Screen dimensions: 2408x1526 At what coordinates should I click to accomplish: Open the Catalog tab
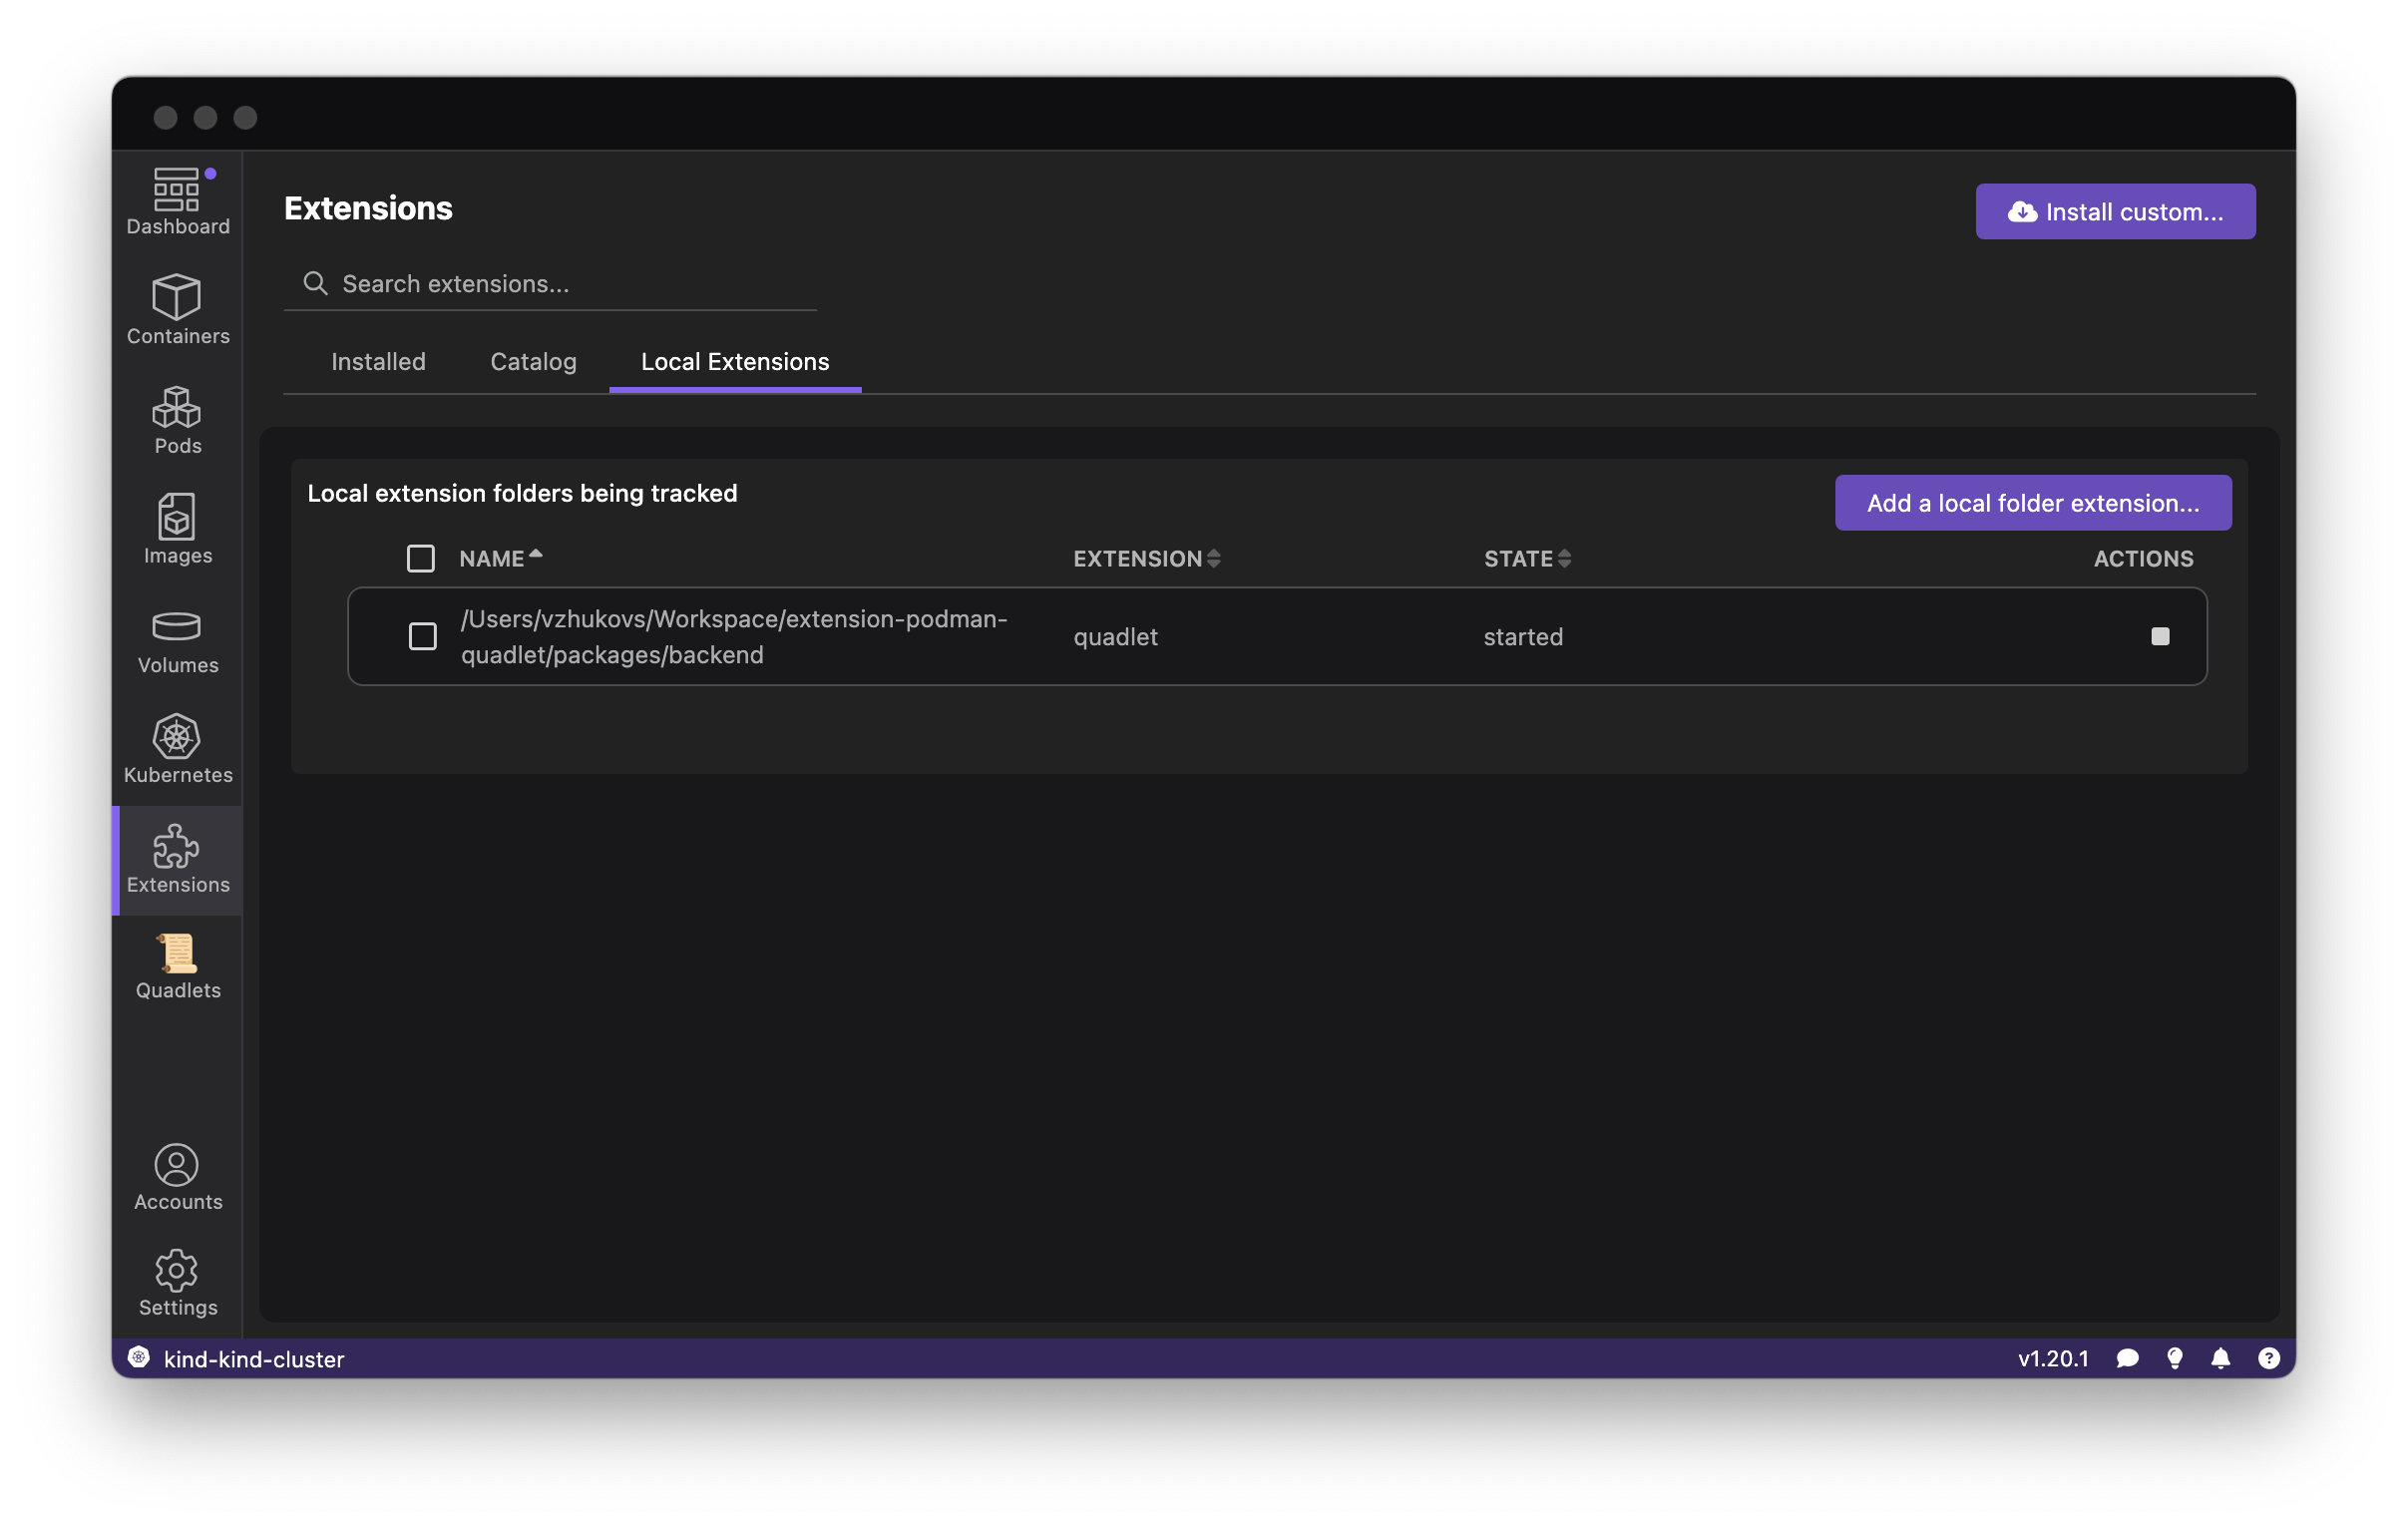533,362
